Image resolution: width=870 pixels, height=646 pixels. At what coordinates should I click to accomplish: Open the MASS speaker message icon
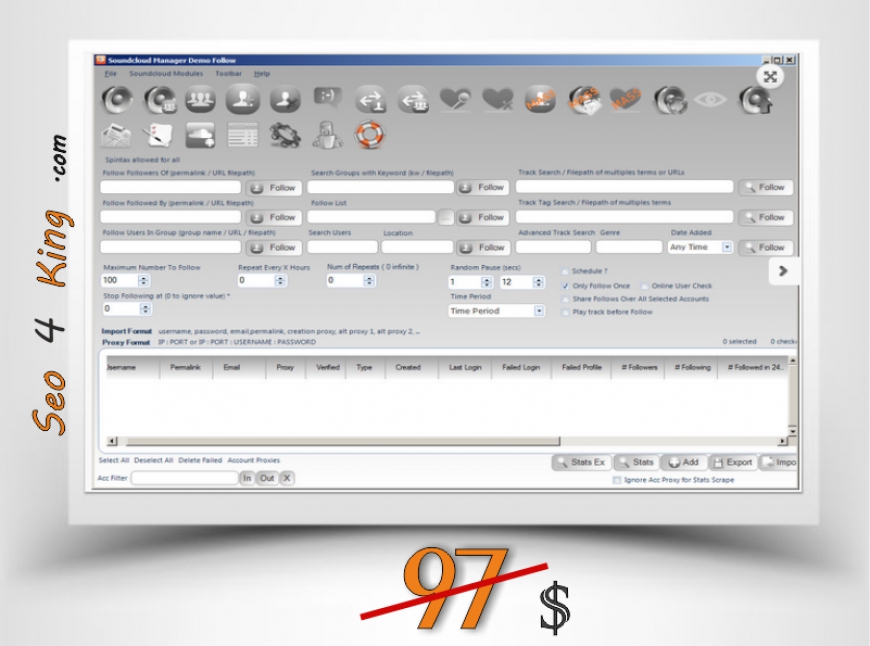584,100
